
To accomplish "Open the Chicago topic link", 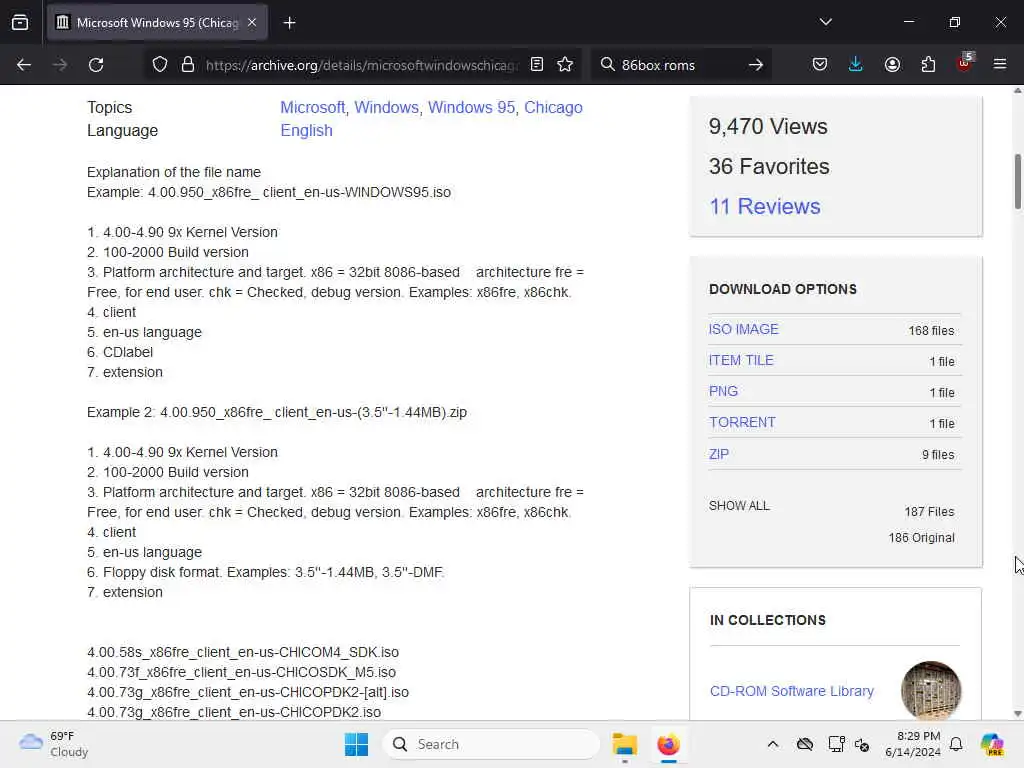I will [x=553, y=107].
